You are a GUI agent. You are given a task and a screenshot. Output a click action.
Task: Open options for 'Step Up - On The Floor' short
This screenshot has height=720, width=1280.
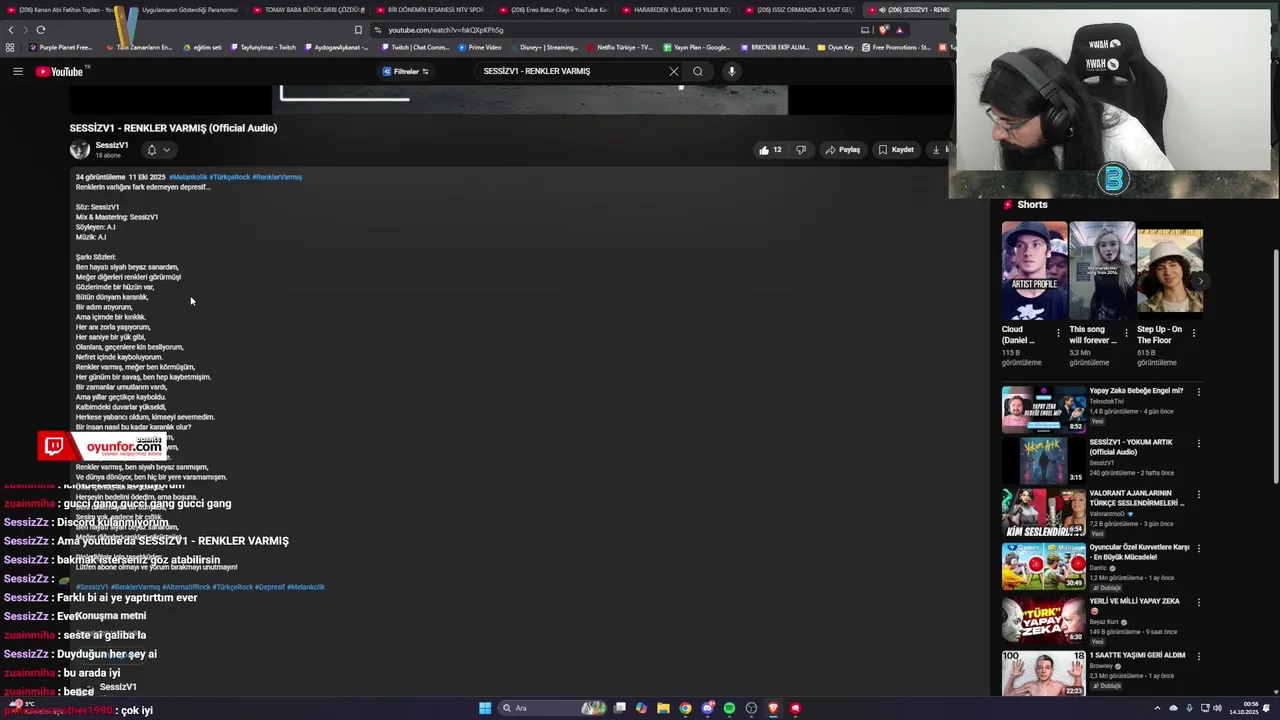click(x=1193, y=333)
